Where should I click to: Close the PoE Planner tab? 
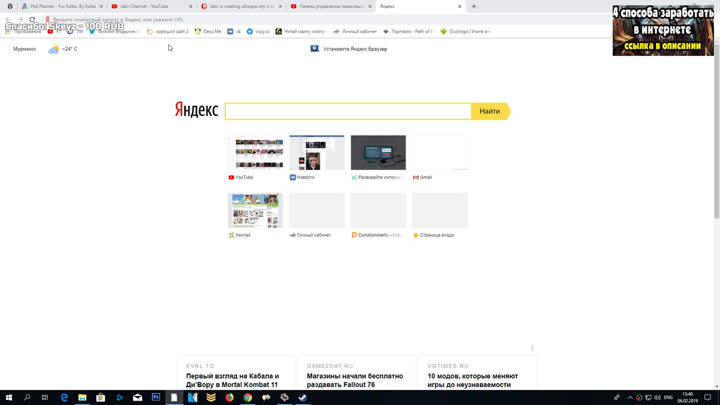[x=101, y=6]
